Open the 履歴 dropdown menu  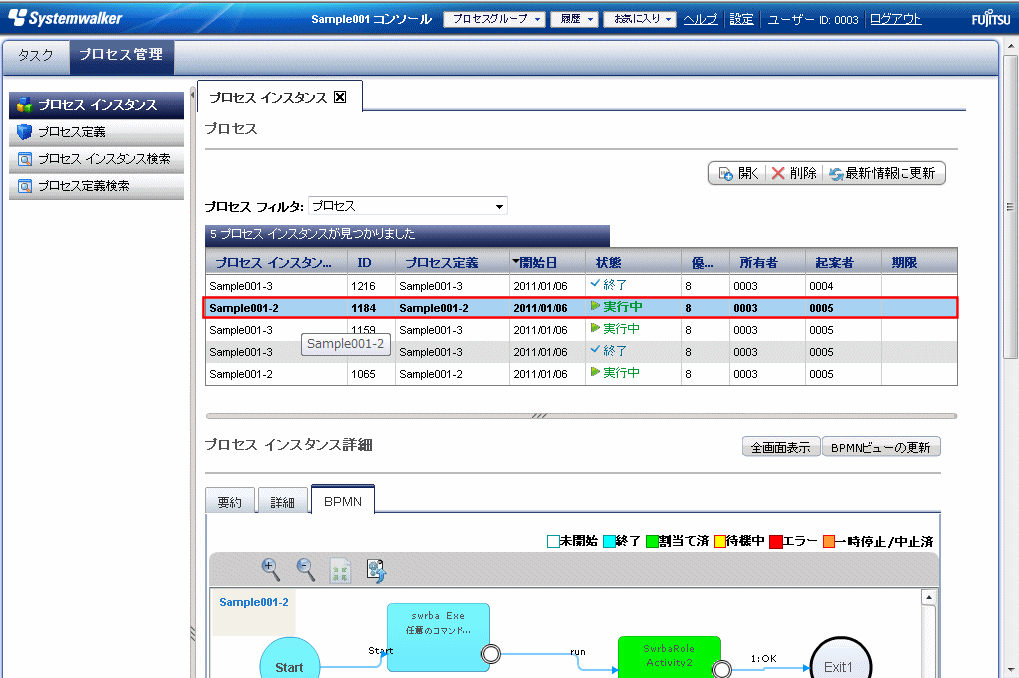pyautogui.click(x=574, y=19)
